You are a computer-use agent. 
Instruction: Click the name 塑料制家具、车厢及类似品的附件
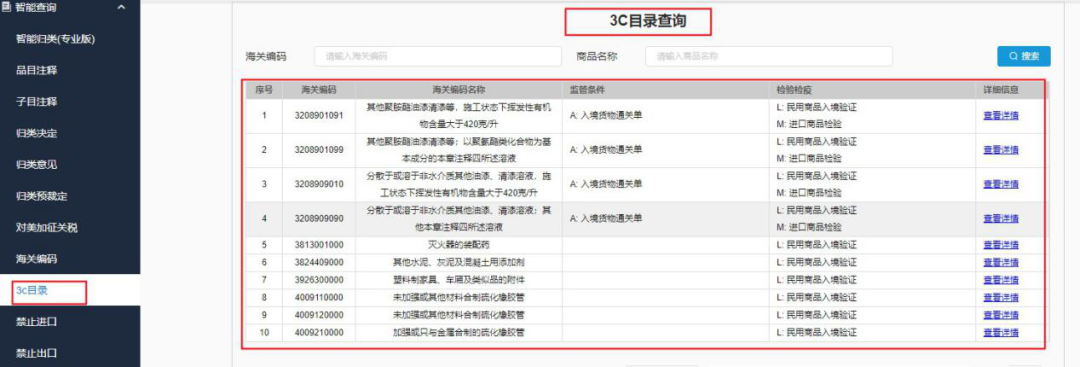(x=459, y=280)
